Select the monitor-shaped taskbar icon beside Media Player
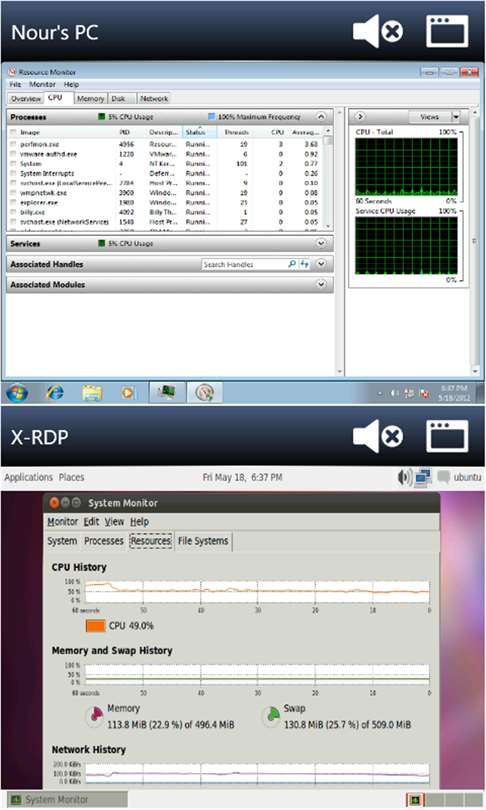 [167, 393]
